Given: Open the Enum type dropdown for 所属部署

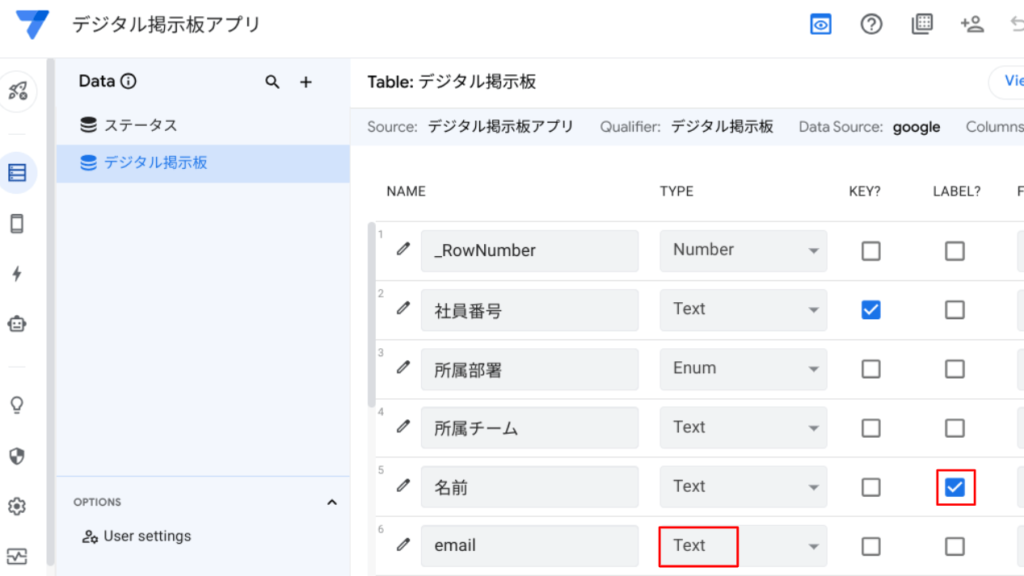Looking at the screenshot, I should (743, 369).
